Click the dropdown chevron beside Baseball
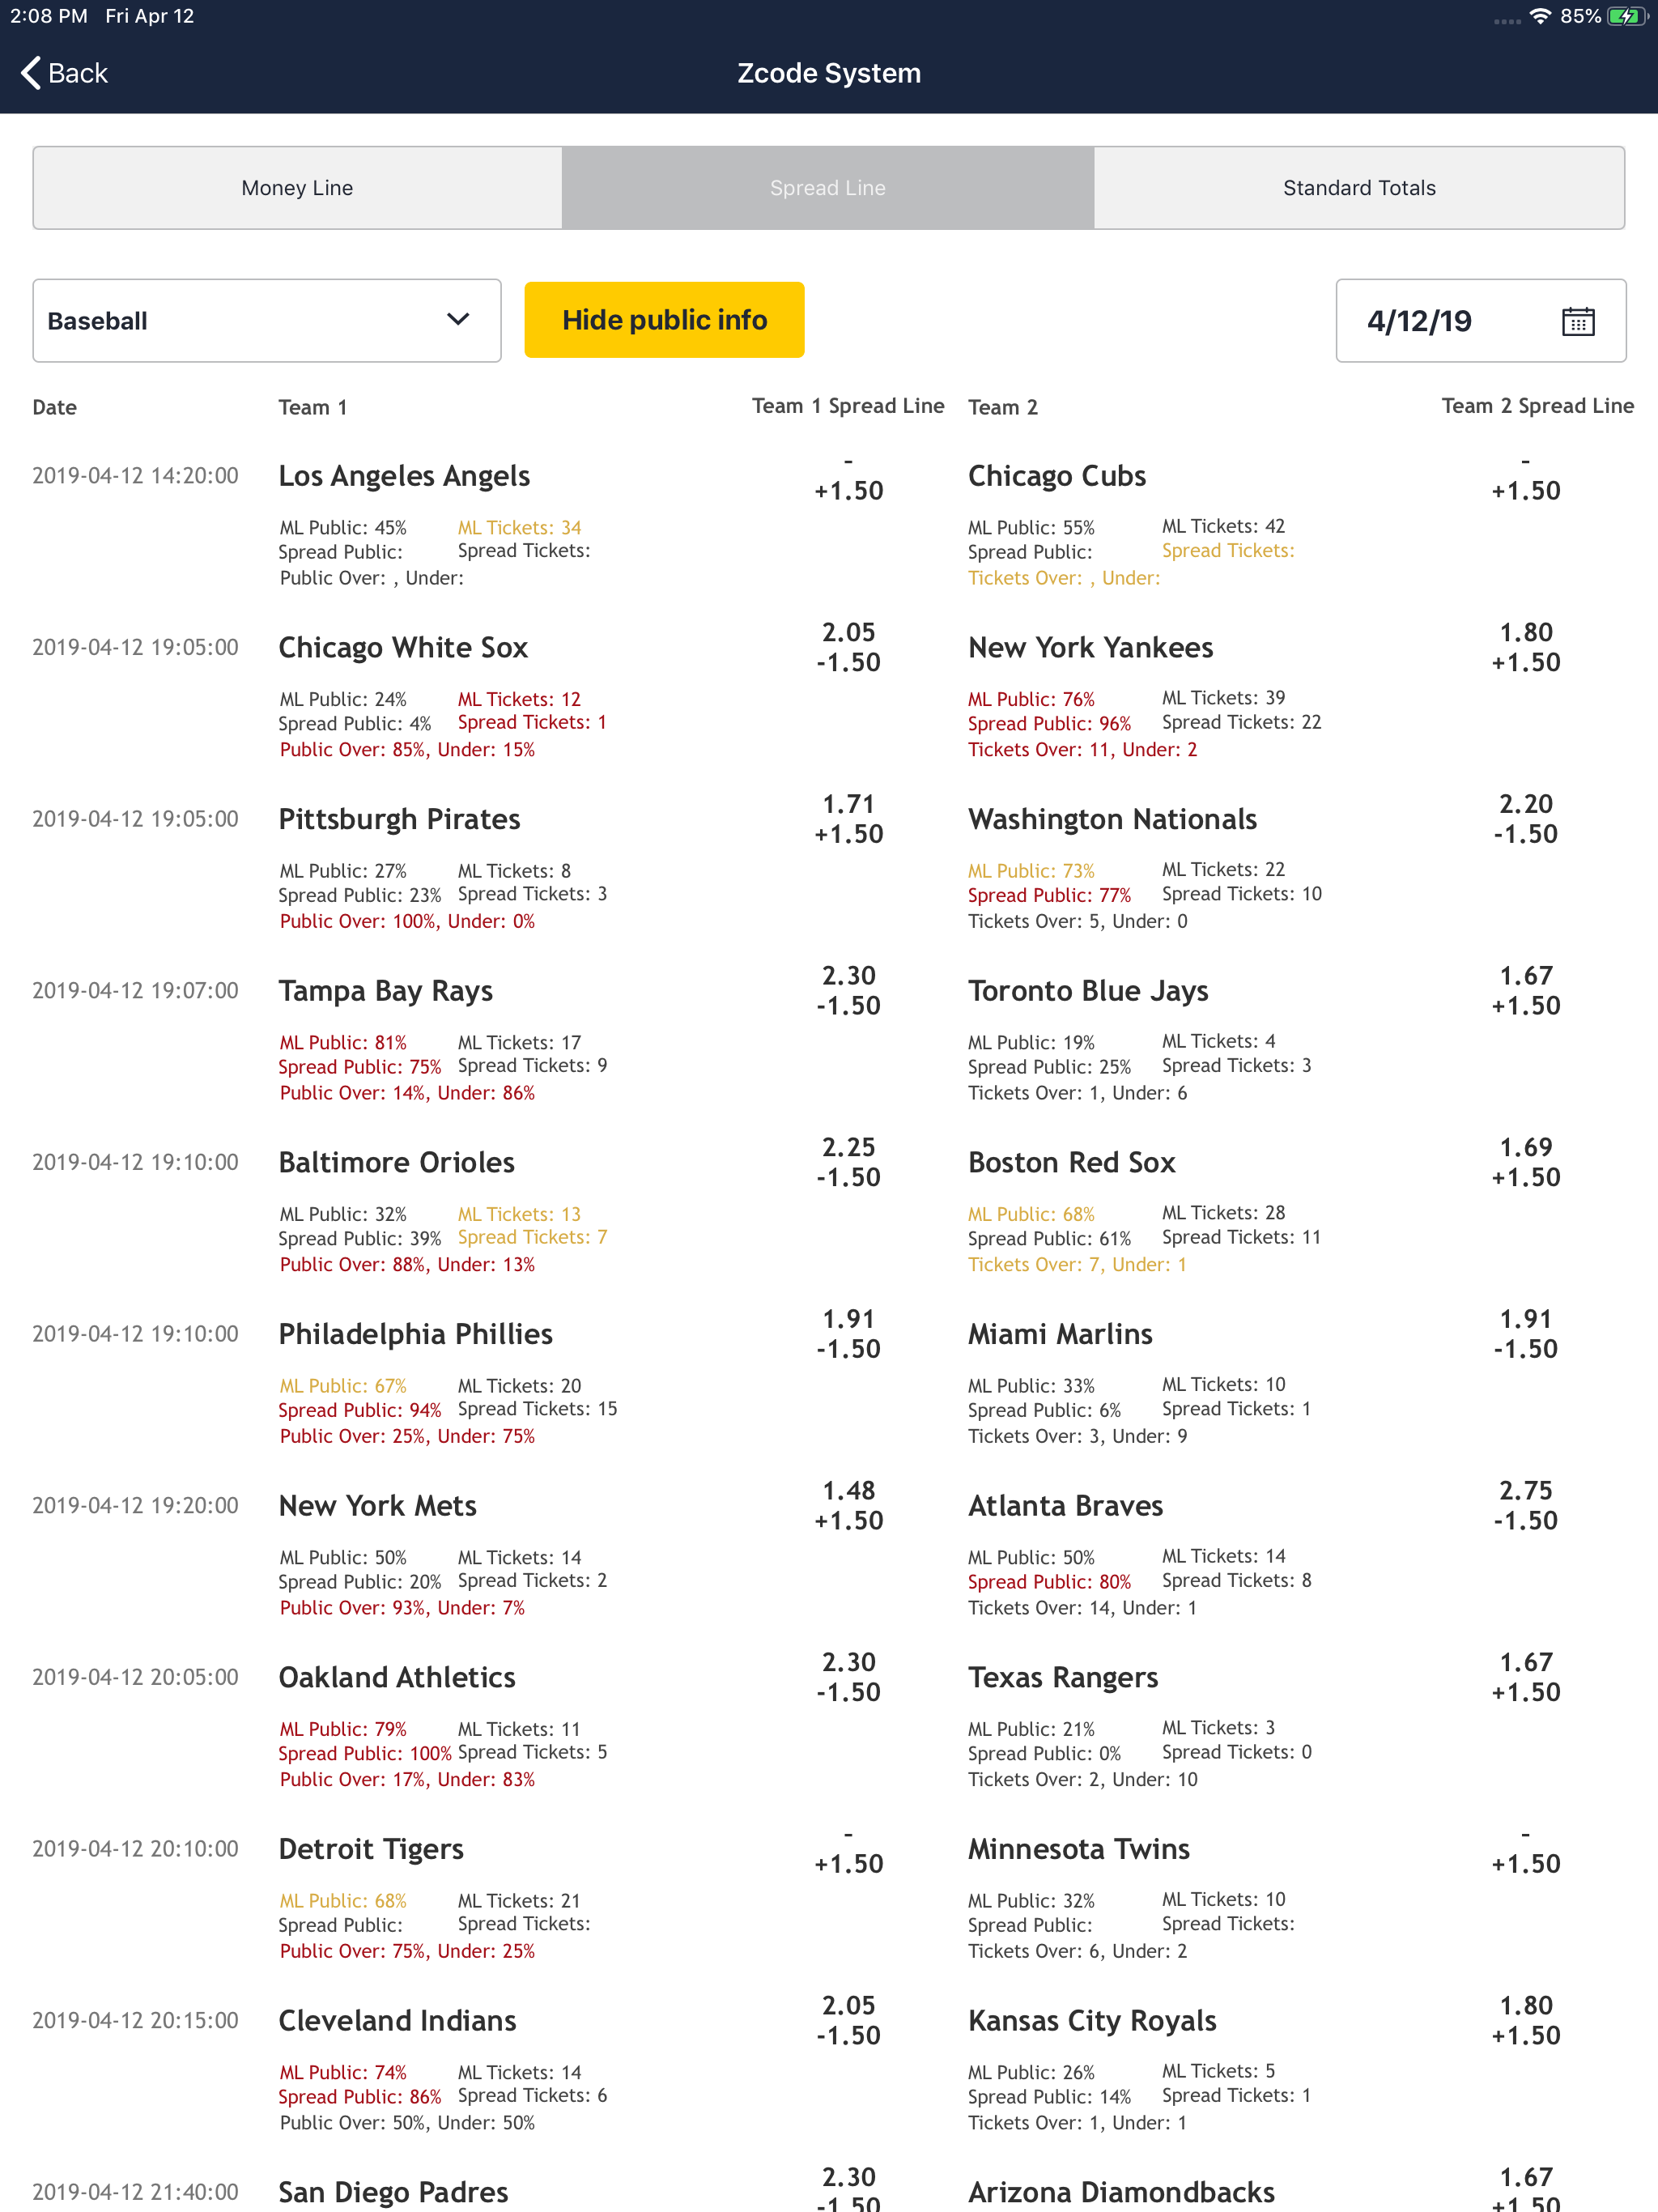 (x=458, y=320)
